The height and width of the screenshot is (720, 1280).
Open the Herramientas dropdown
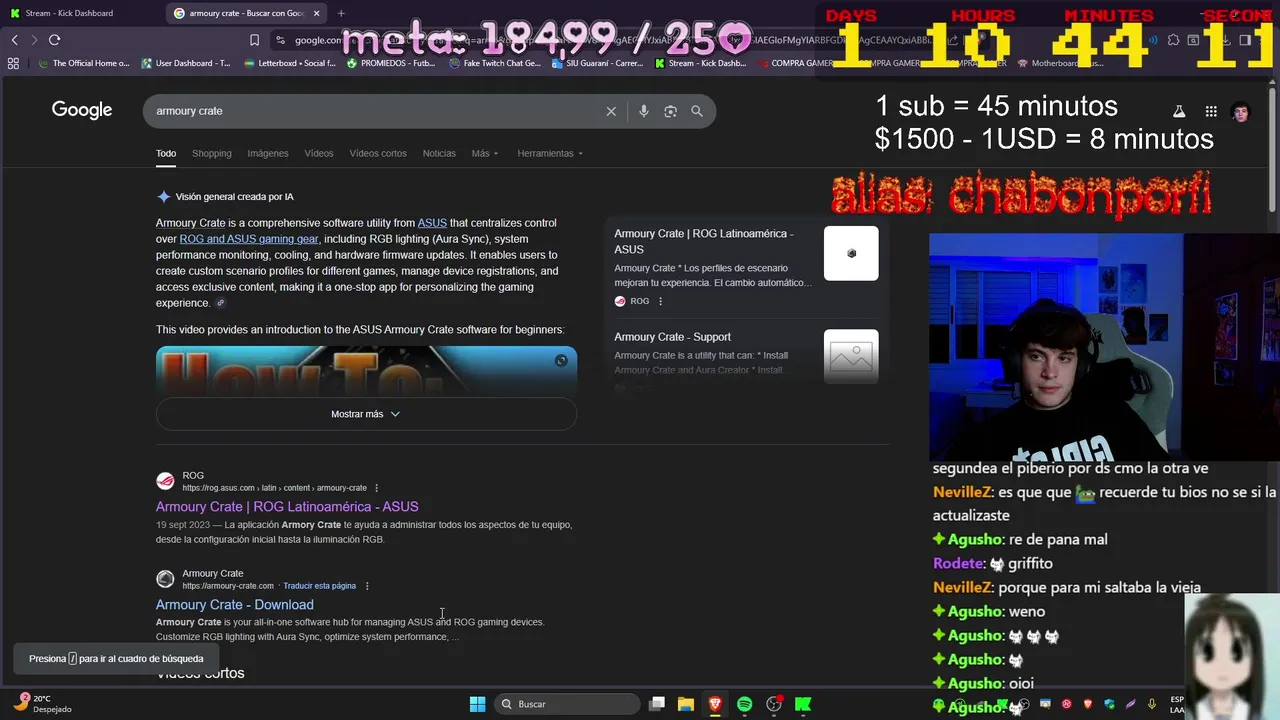(x=550, y=153)
